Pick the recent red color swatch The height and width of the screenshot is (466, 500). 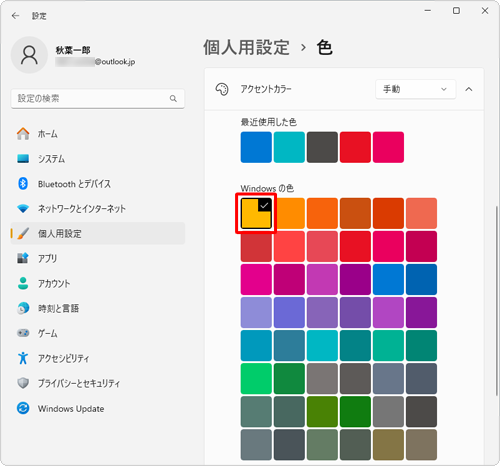(x=355, y=147)
